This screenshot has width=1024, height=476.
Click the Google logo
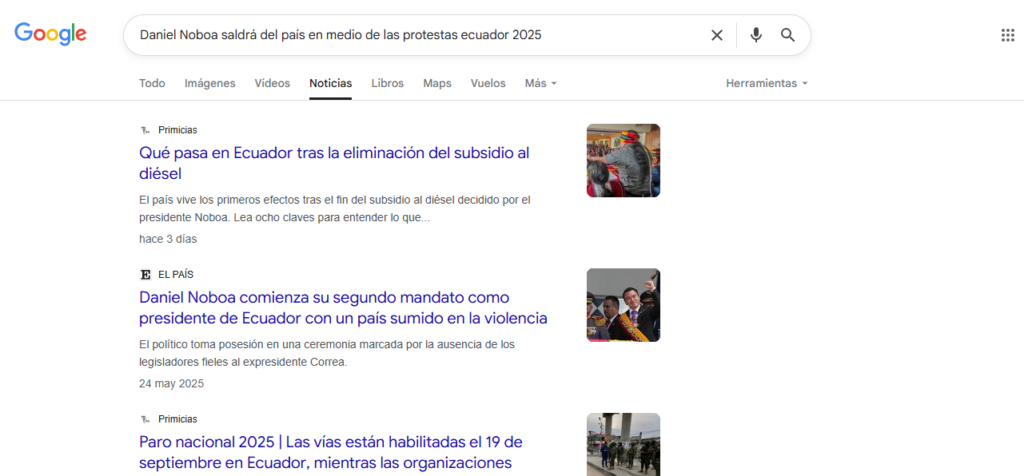pyautogui.click(x=50, y=34)
